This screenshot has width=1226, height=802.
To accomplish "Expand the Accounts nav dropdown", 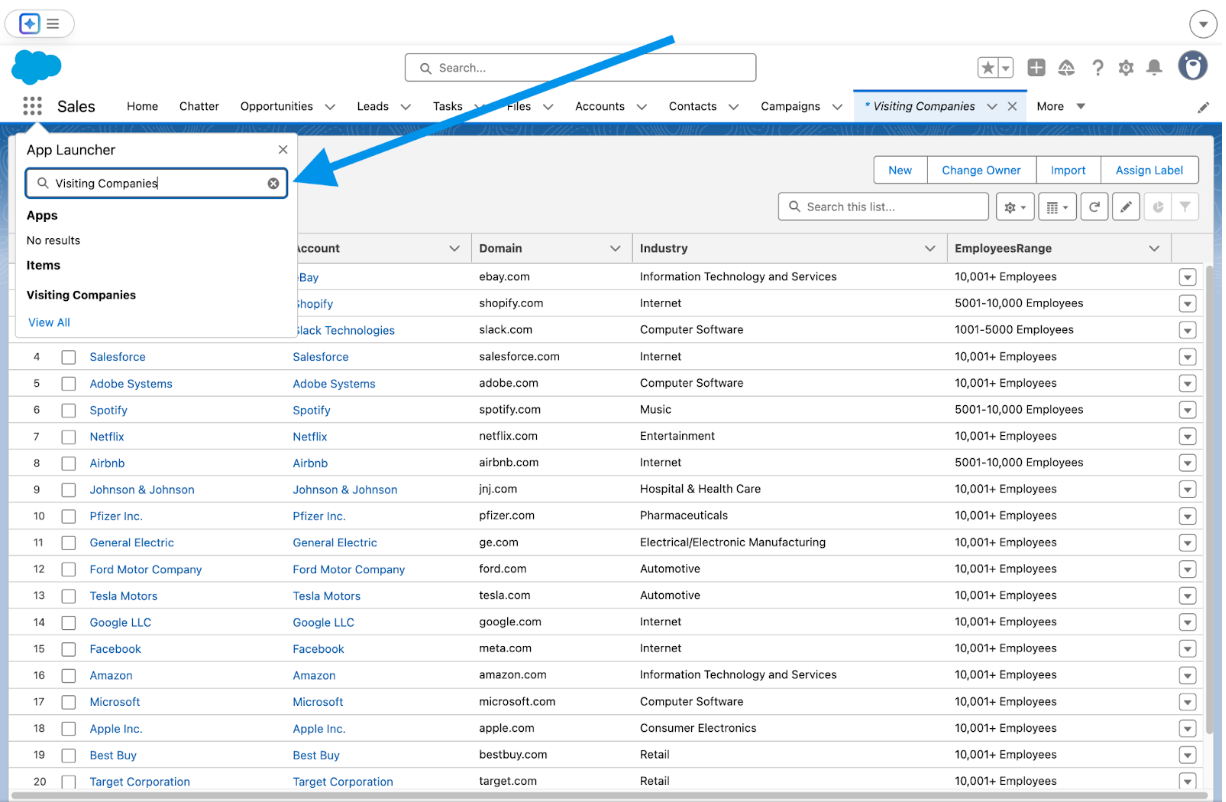I will 641,107.
